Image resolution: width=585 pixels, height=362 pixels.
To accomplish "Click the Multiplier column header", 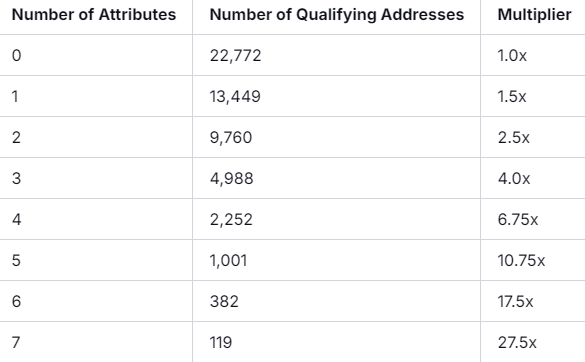I will (534, 15).
